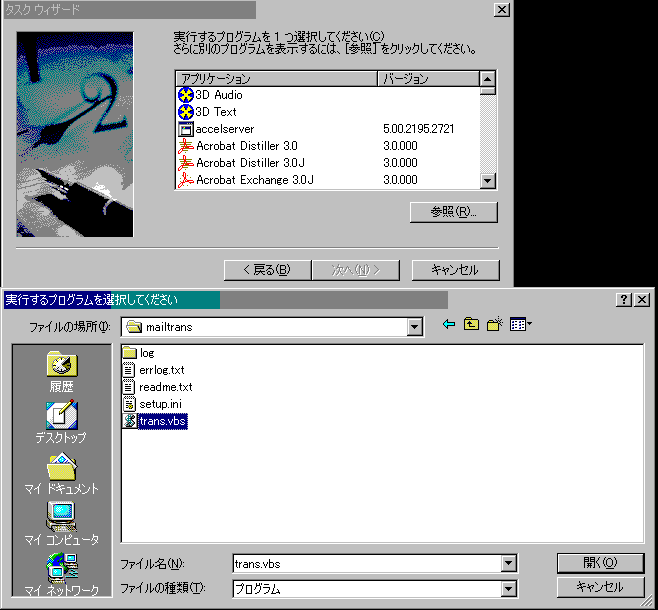
Task: Select the 3D Audio application icon
Action: coord(185,95)
